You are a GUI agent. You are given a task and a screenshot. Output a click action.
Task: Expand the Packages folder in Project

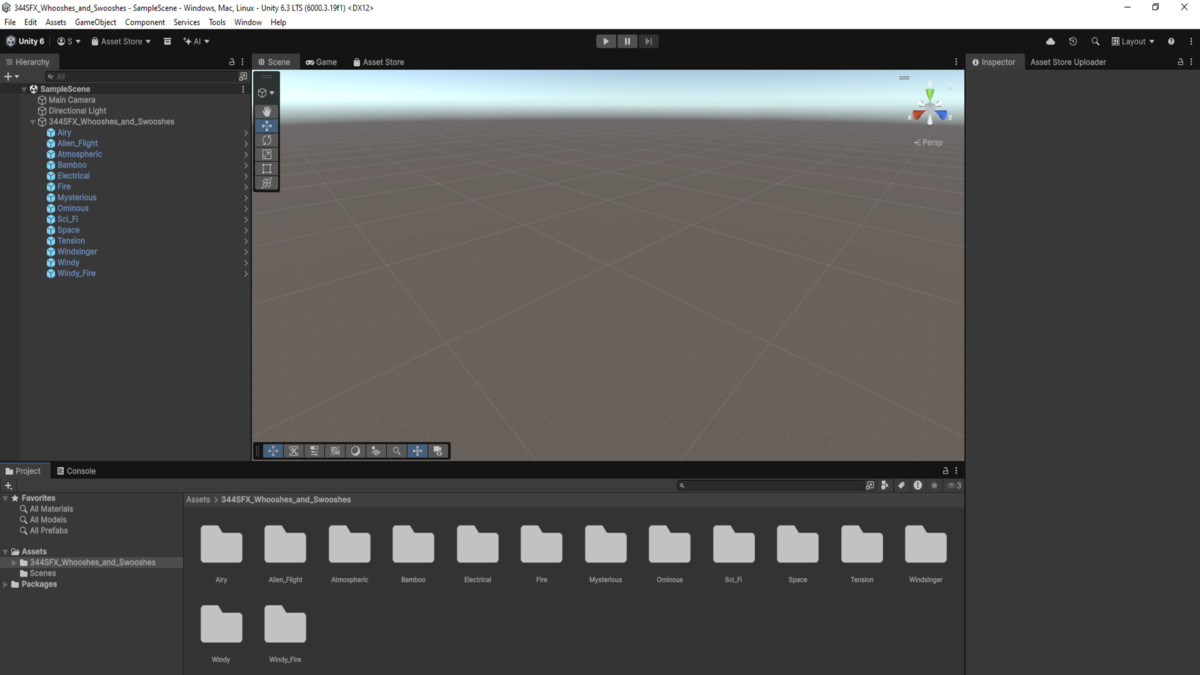coord(6,584)
